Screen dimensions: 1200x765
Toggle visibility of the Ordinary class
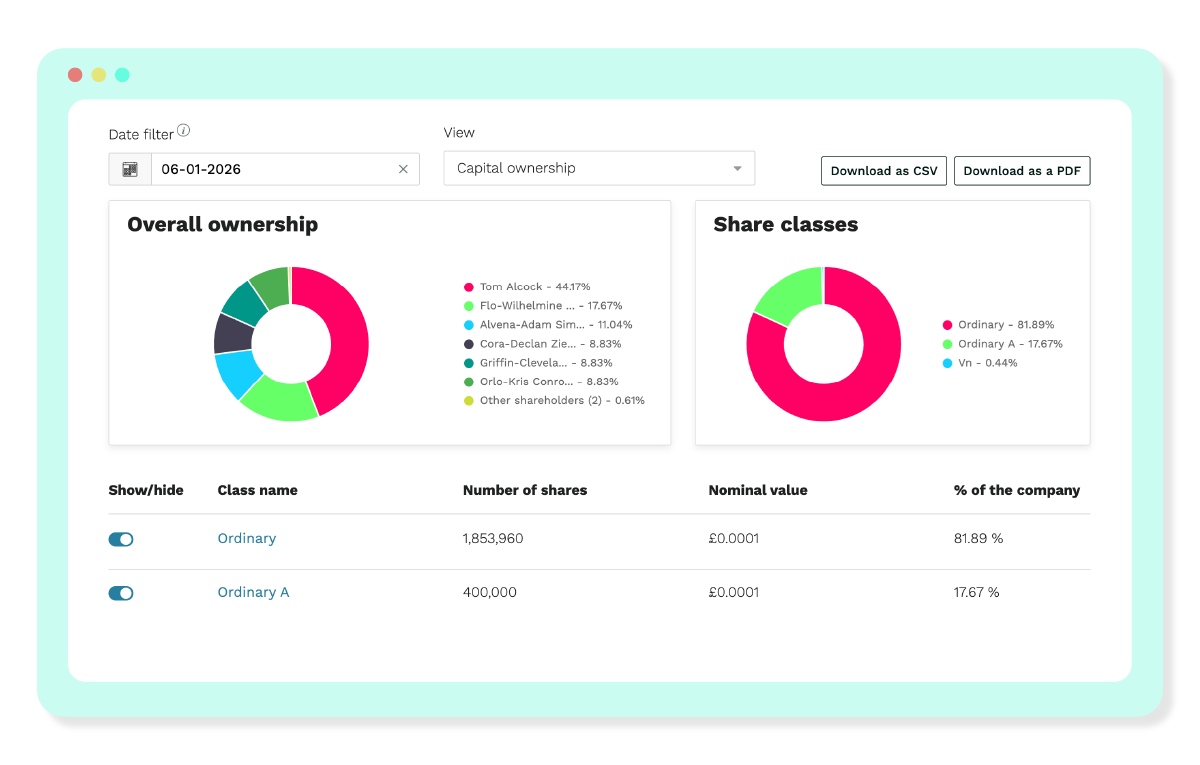[121, 539]
